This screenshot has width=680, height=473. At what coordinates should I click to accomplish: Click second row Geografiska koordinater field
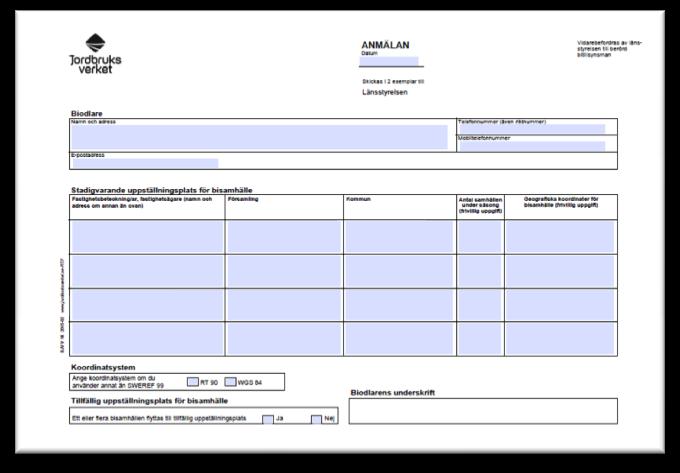560,271
